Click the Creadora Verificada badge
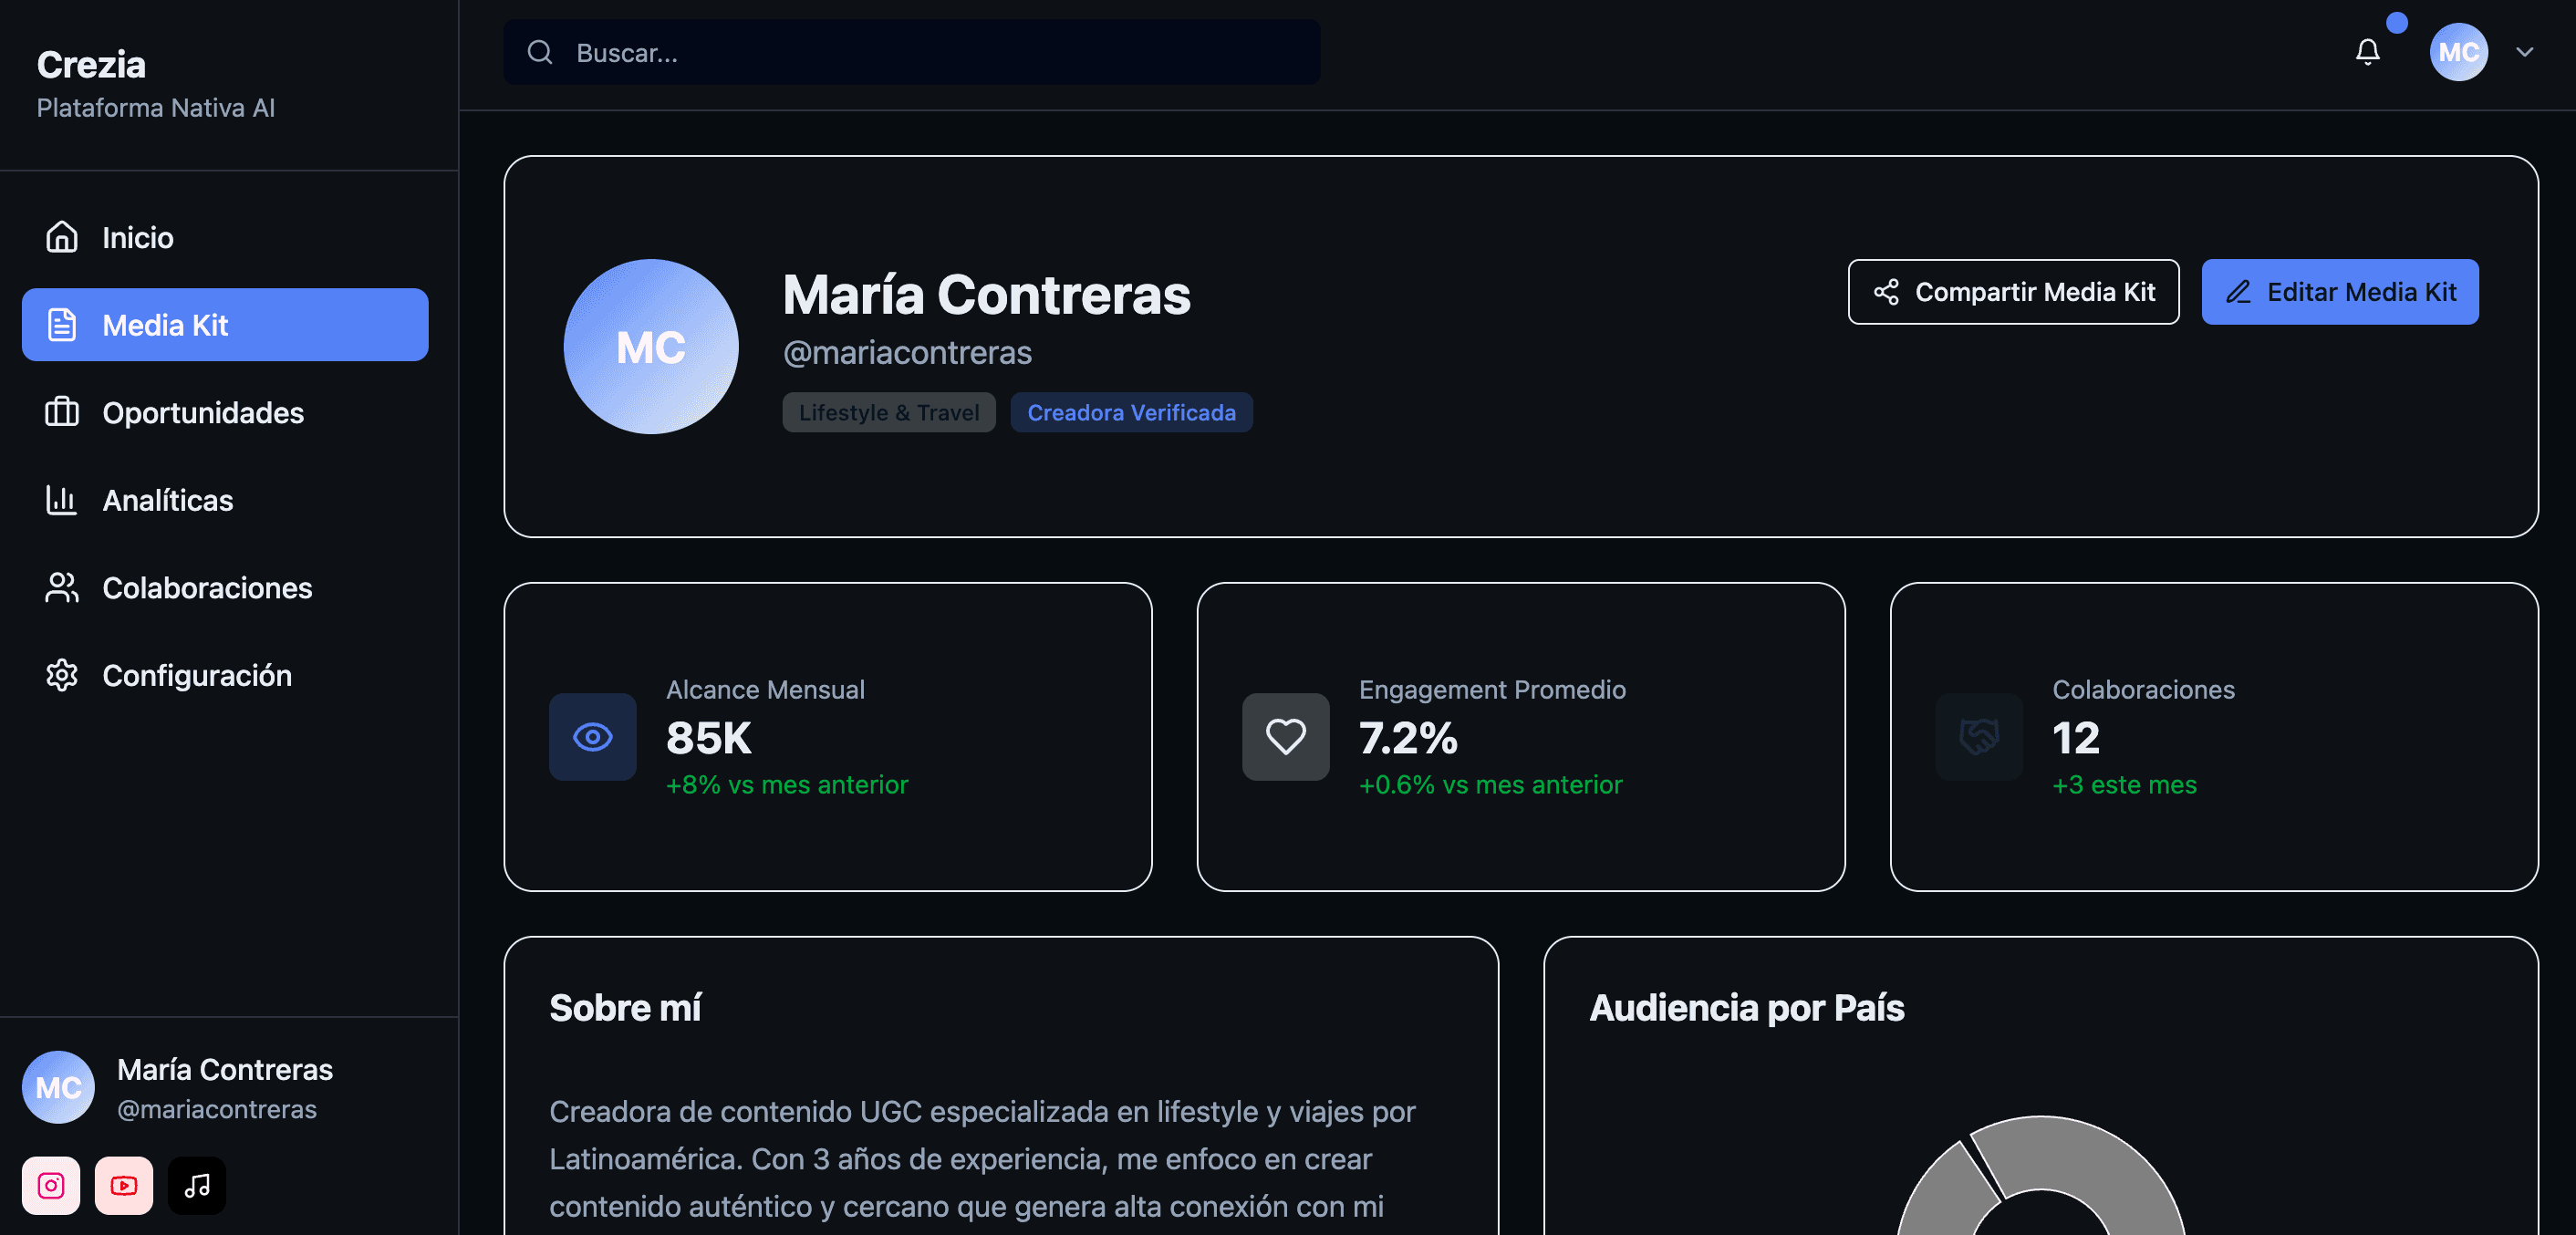The image size is (2576, 1235). click(1131, 413)
